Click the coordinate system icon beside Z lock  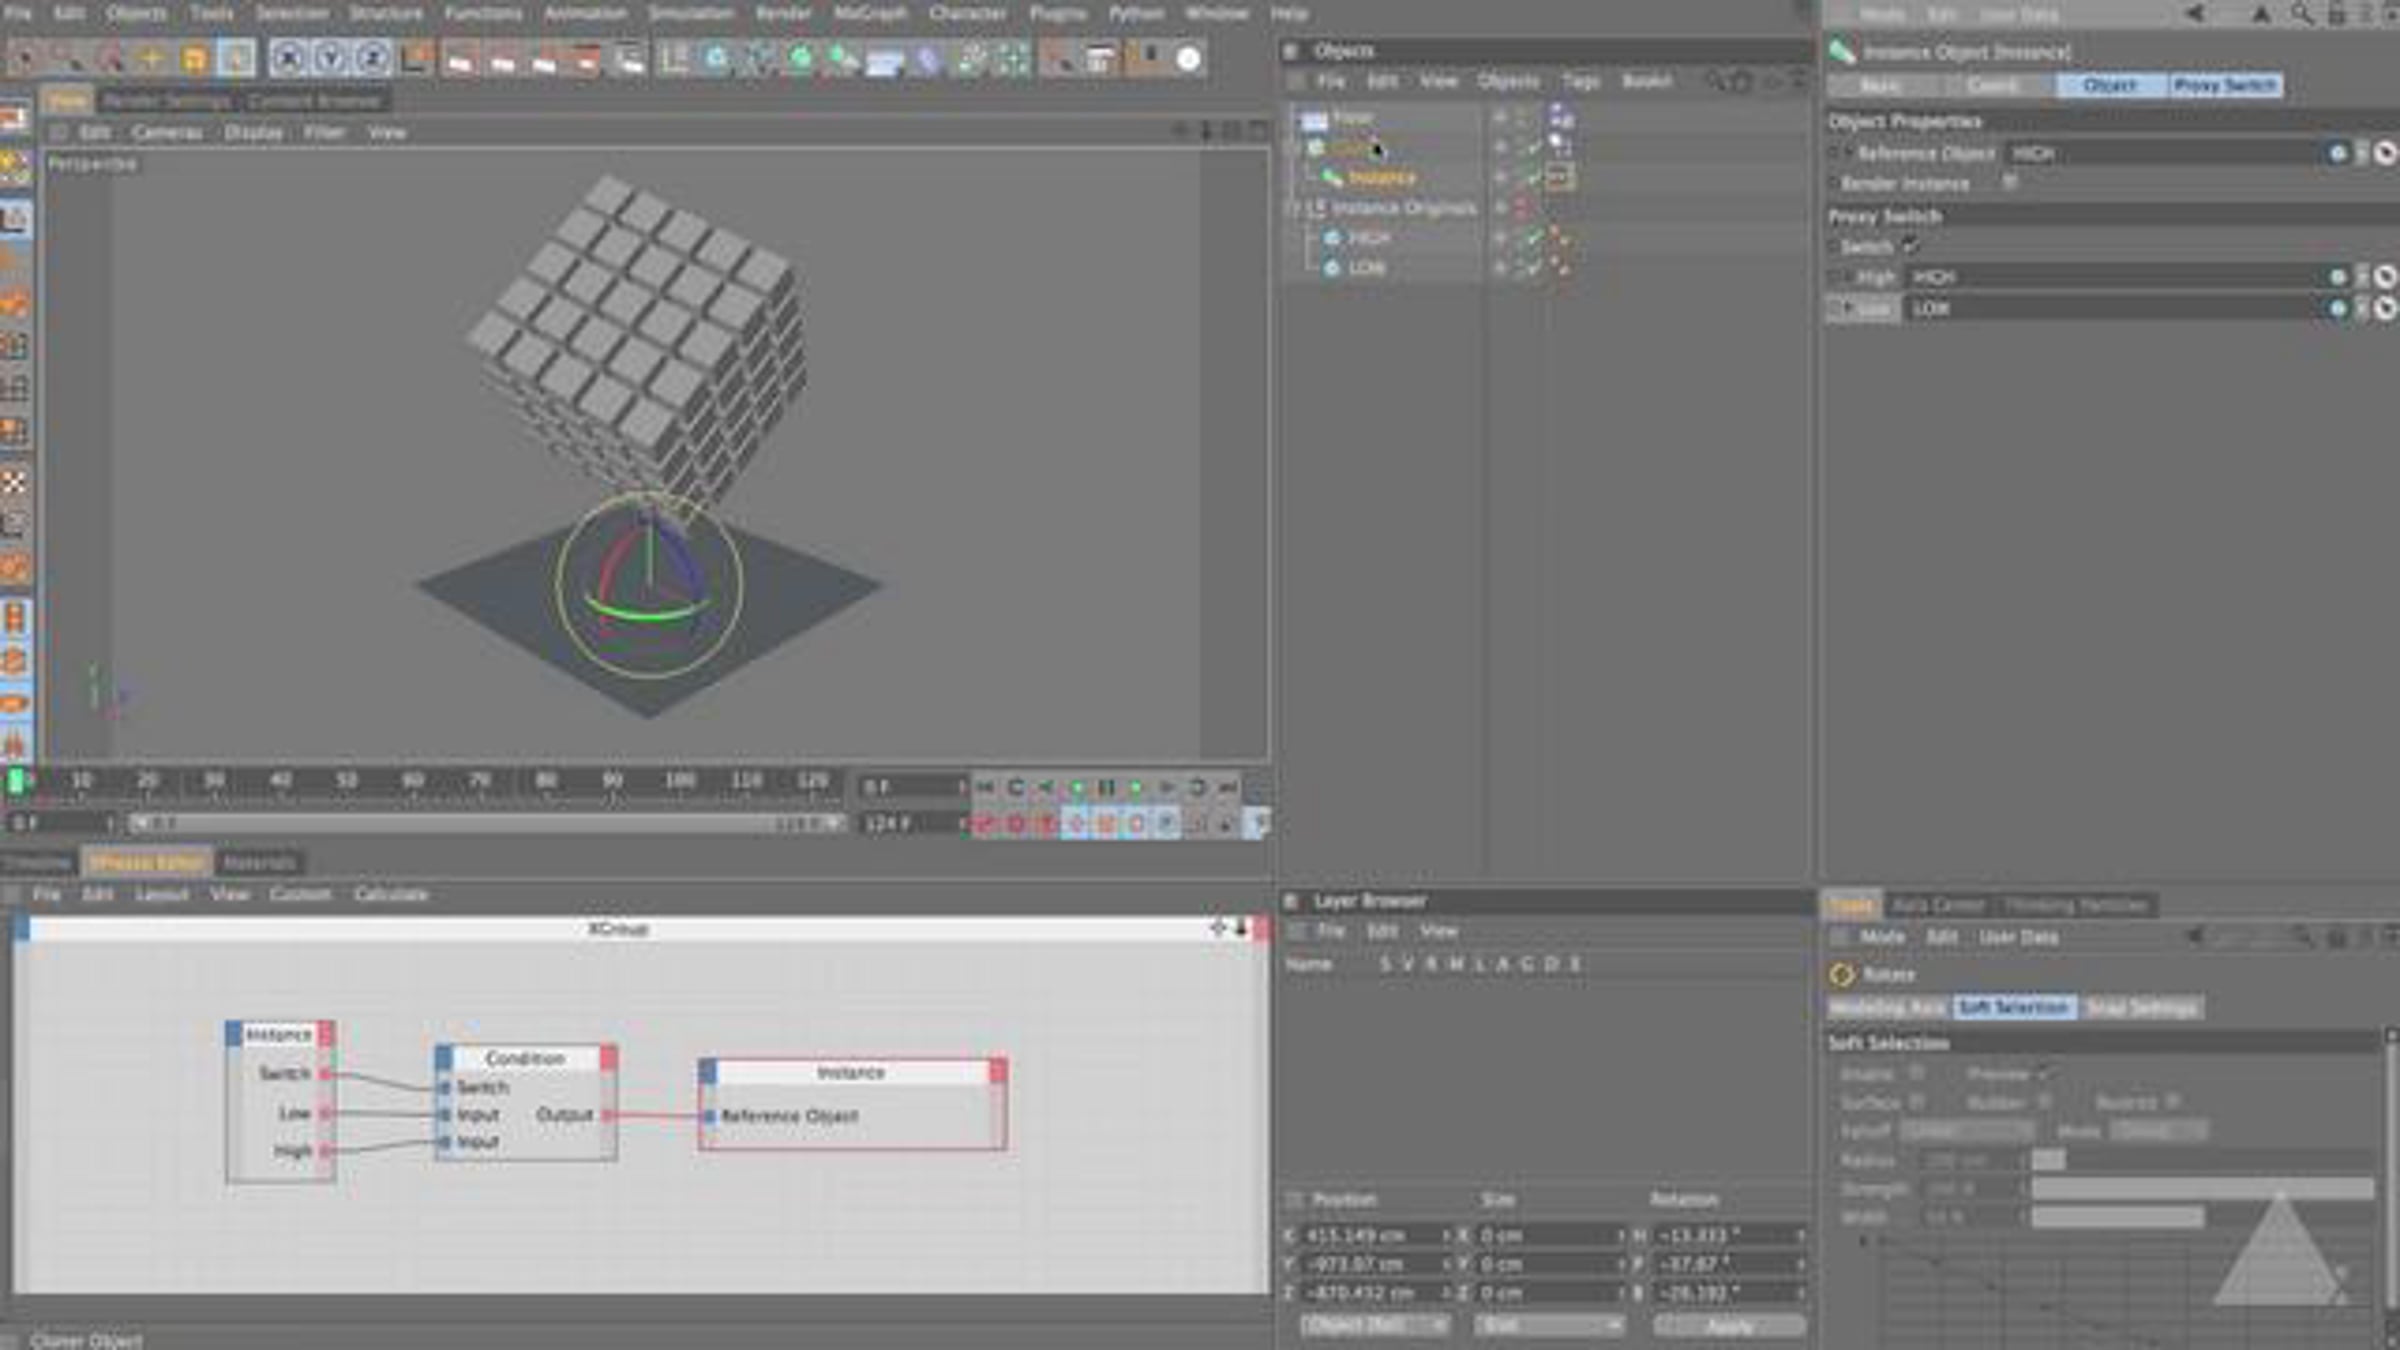tap(416, 59)
